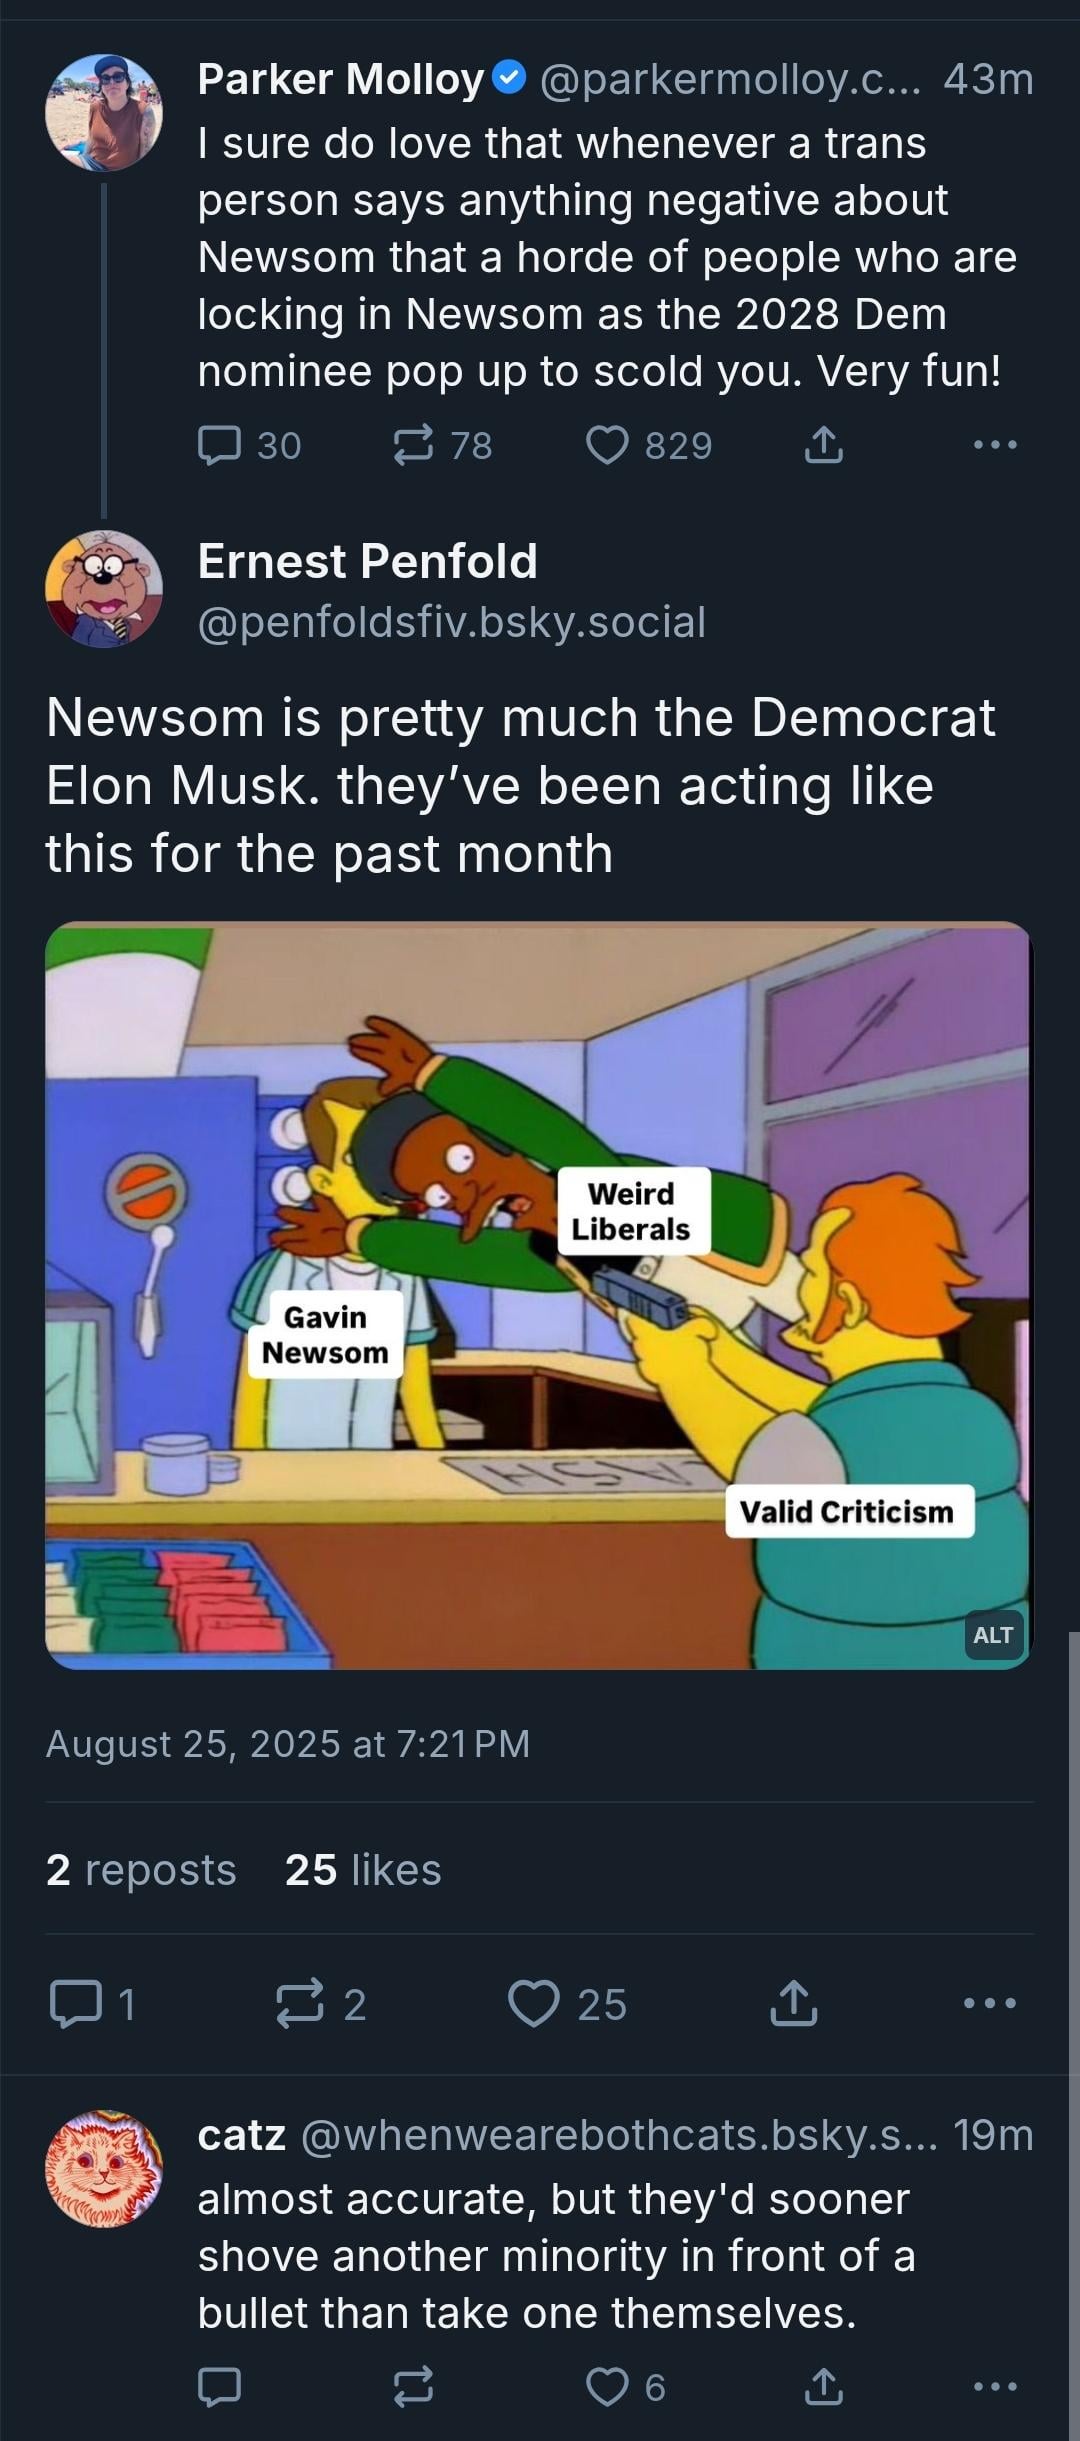This screenshot has width=1080, height=2441.
Task: View the list of 25 likes
Action: click(x=363, y=1869)
